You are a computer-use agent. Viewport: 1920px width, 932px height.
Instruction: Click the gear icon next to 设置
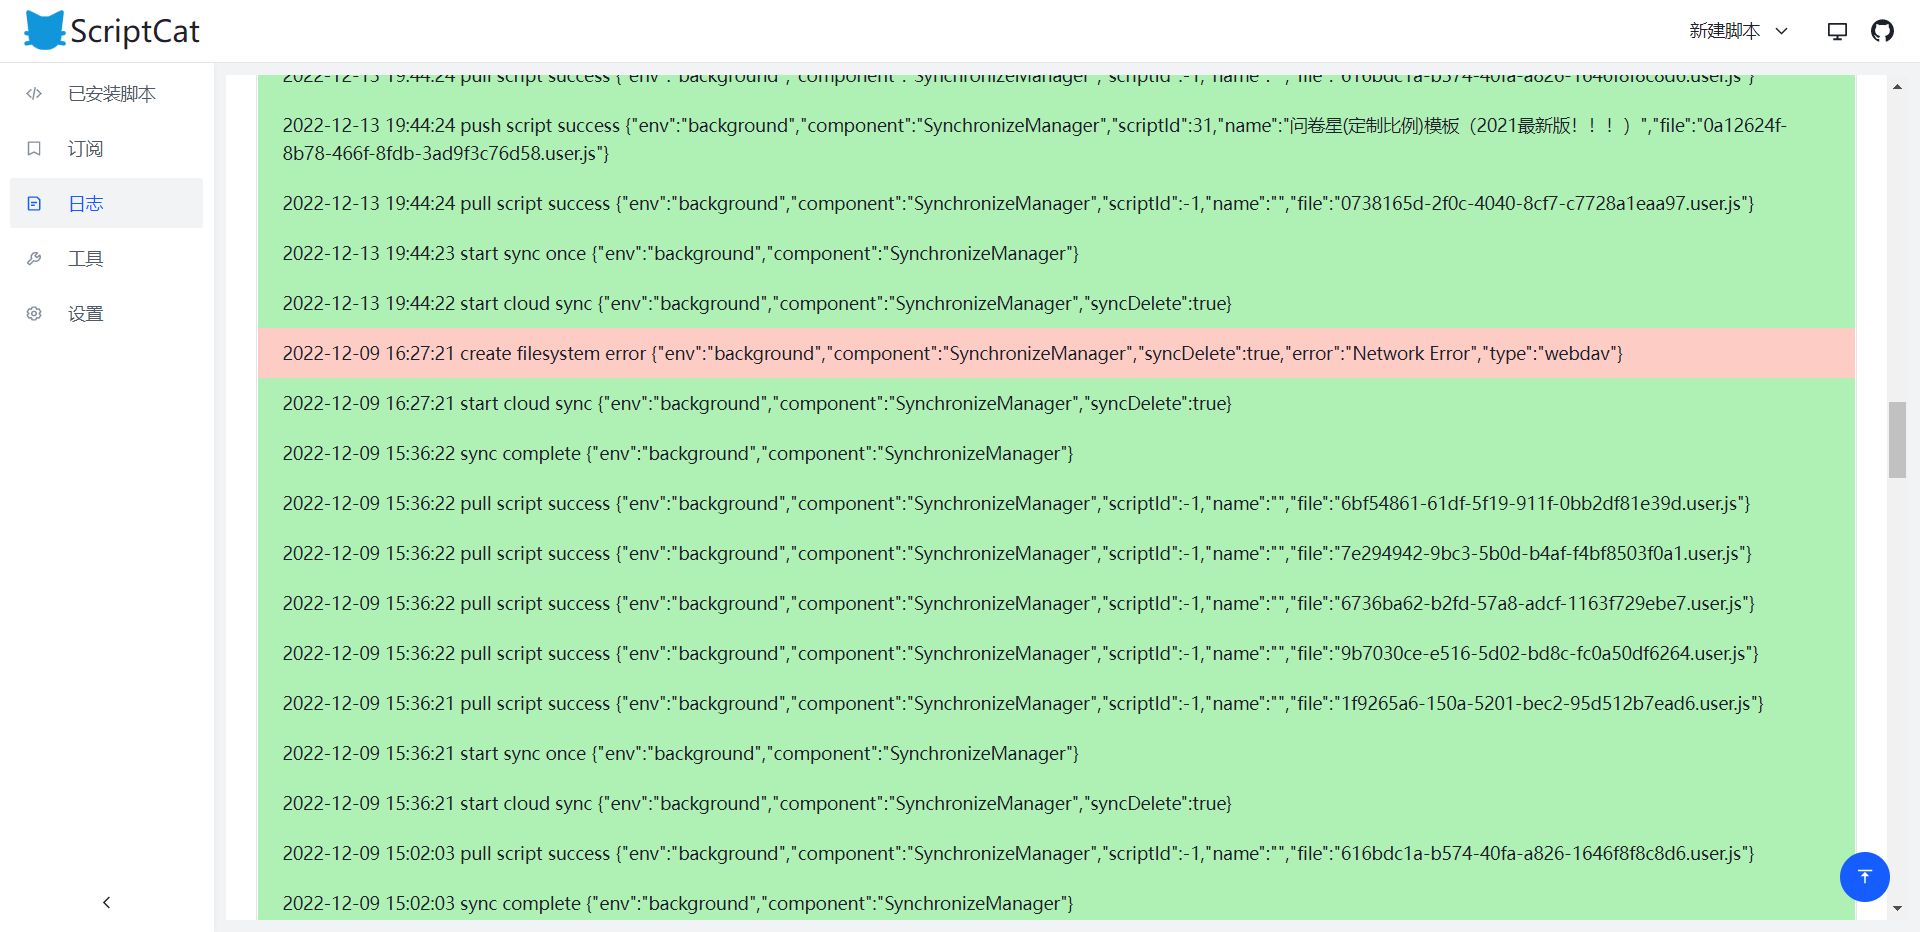click(x=34, y=313)
